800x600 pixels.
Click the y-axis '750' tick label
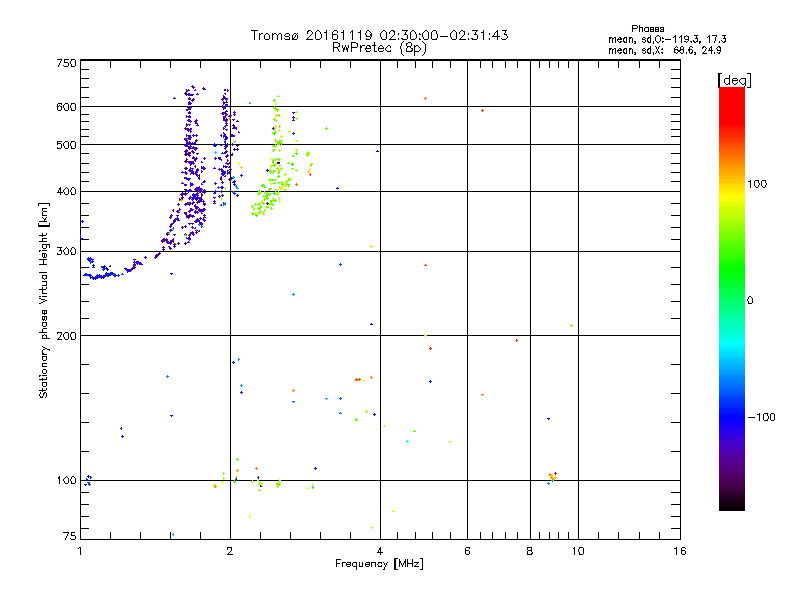[66, 63]
